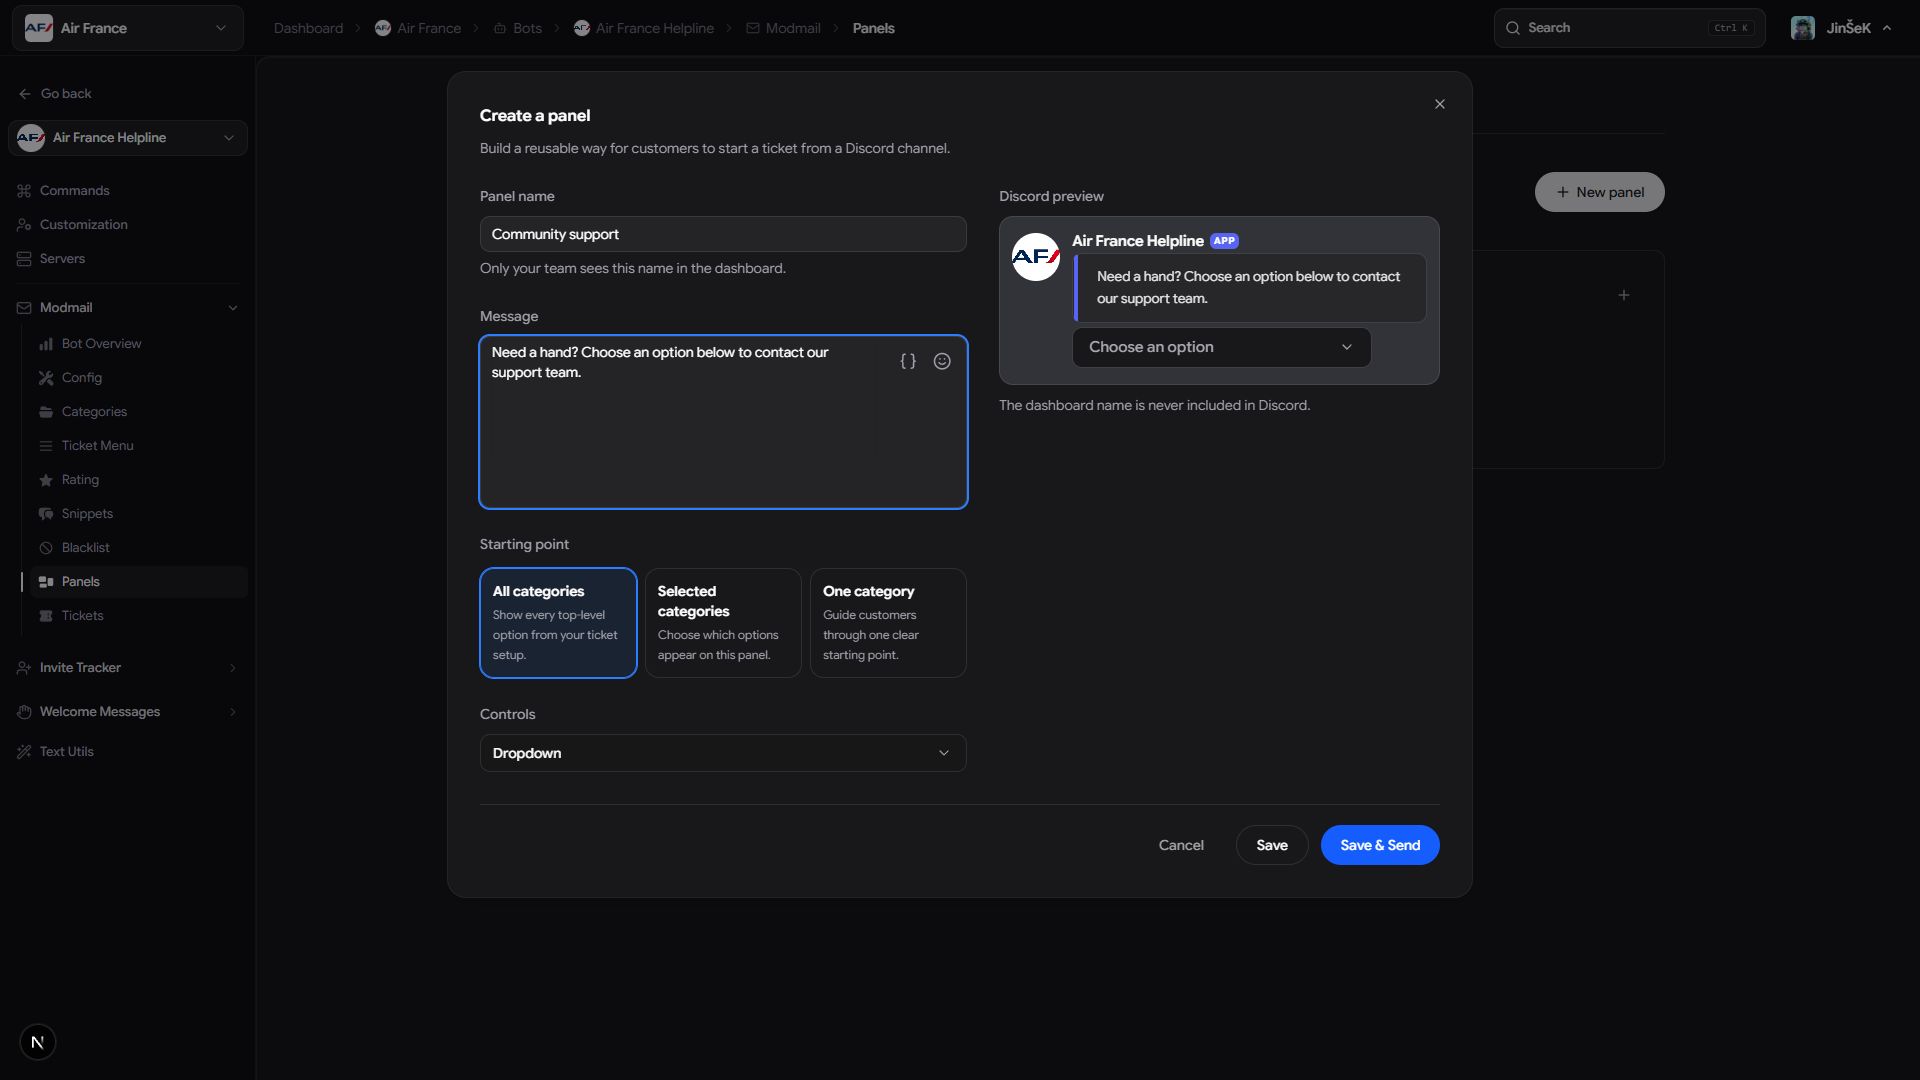1920x1080 pixels.
Task: Click Save & Send
Action: coord(1380,845)
